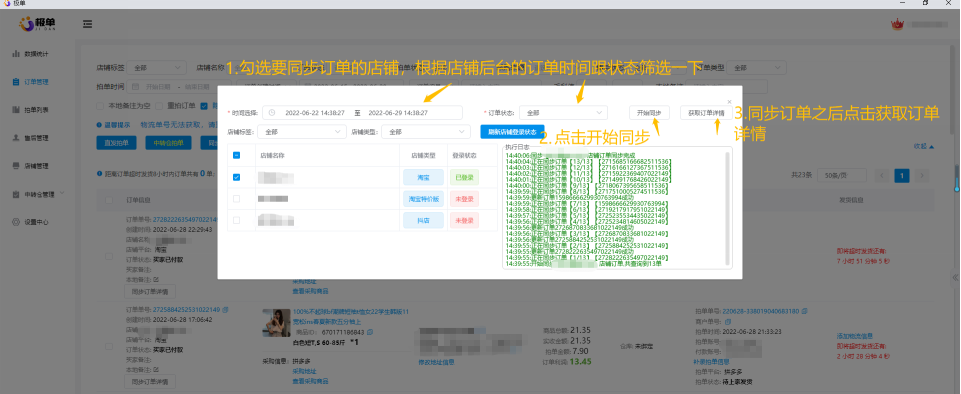961x394 pixels.
Task: Open background 订单类型 dropdown at top right
Action: [x=756, y=67]
